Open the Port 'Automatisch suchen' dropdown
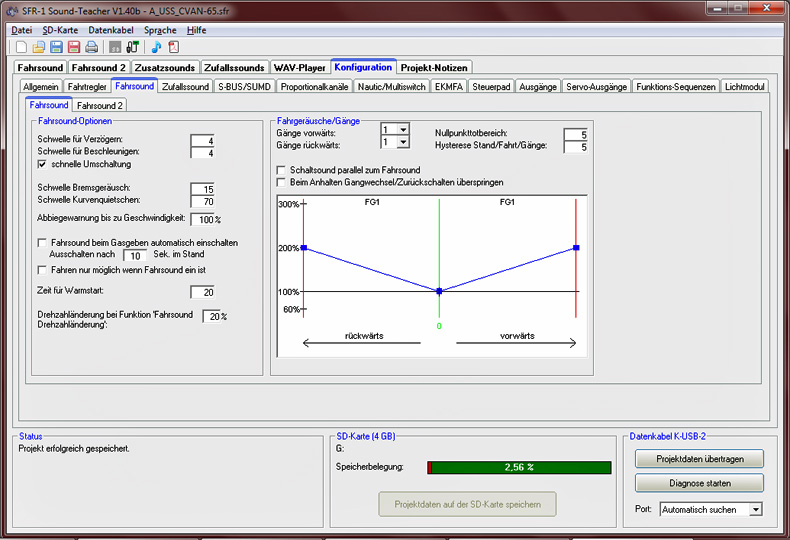 (x=755, y=509)
